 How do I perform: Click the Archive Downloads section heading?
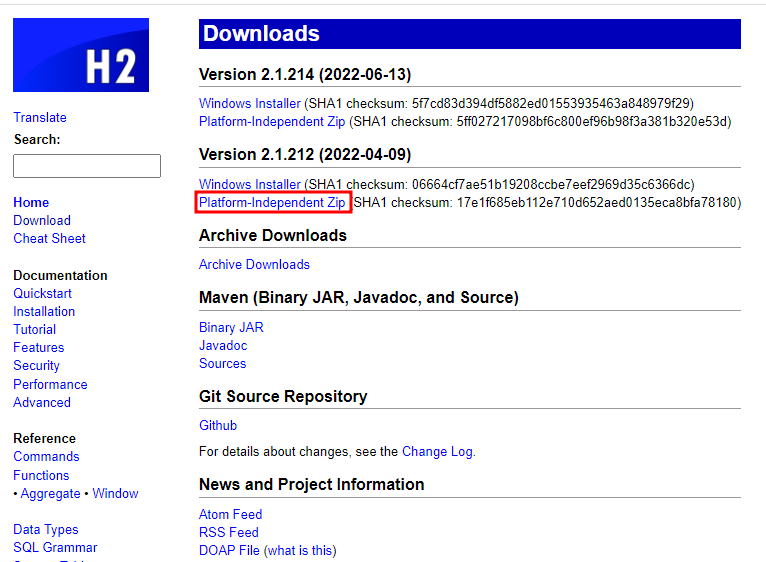(x=273, y=236)
